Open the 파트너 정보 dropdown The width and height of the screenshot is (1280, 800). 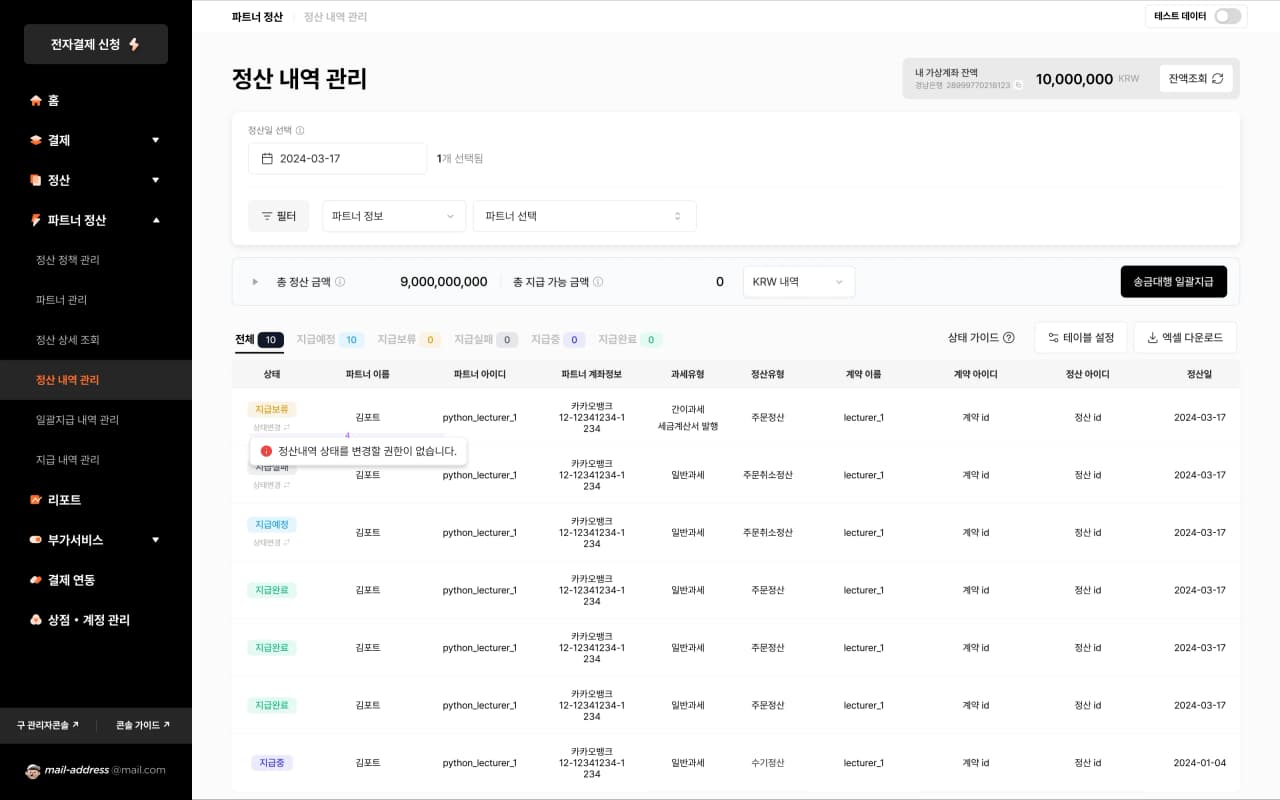point(393,216)
